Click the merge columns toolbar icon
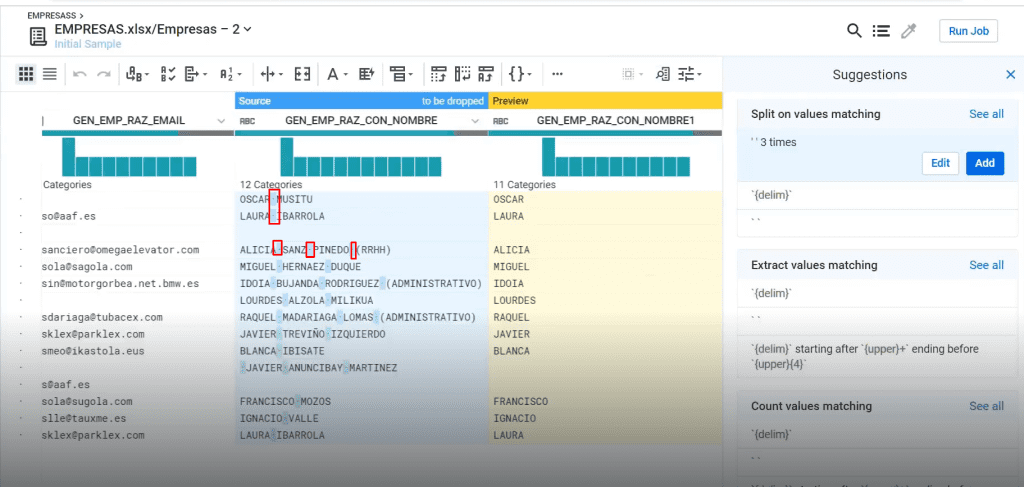 point(302,74)
